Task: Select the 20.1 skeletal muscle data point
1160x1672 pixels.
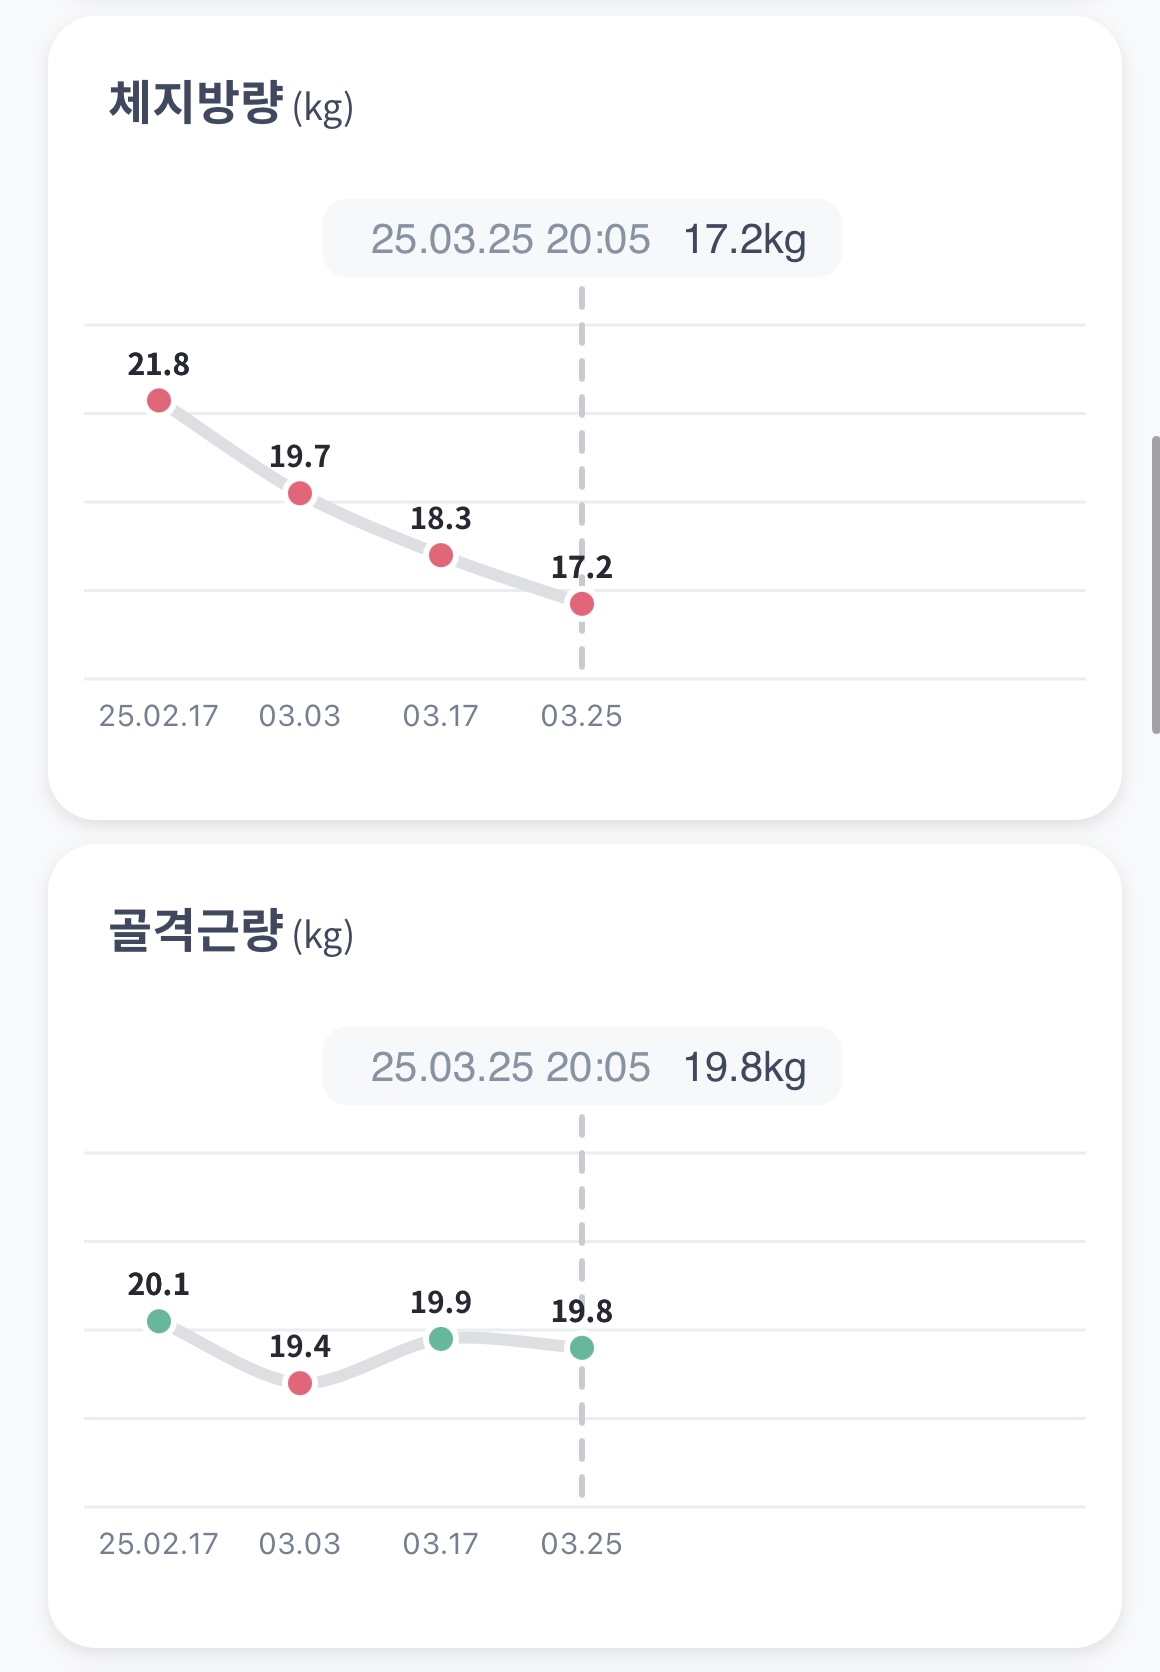Action: click(159, 1321)
